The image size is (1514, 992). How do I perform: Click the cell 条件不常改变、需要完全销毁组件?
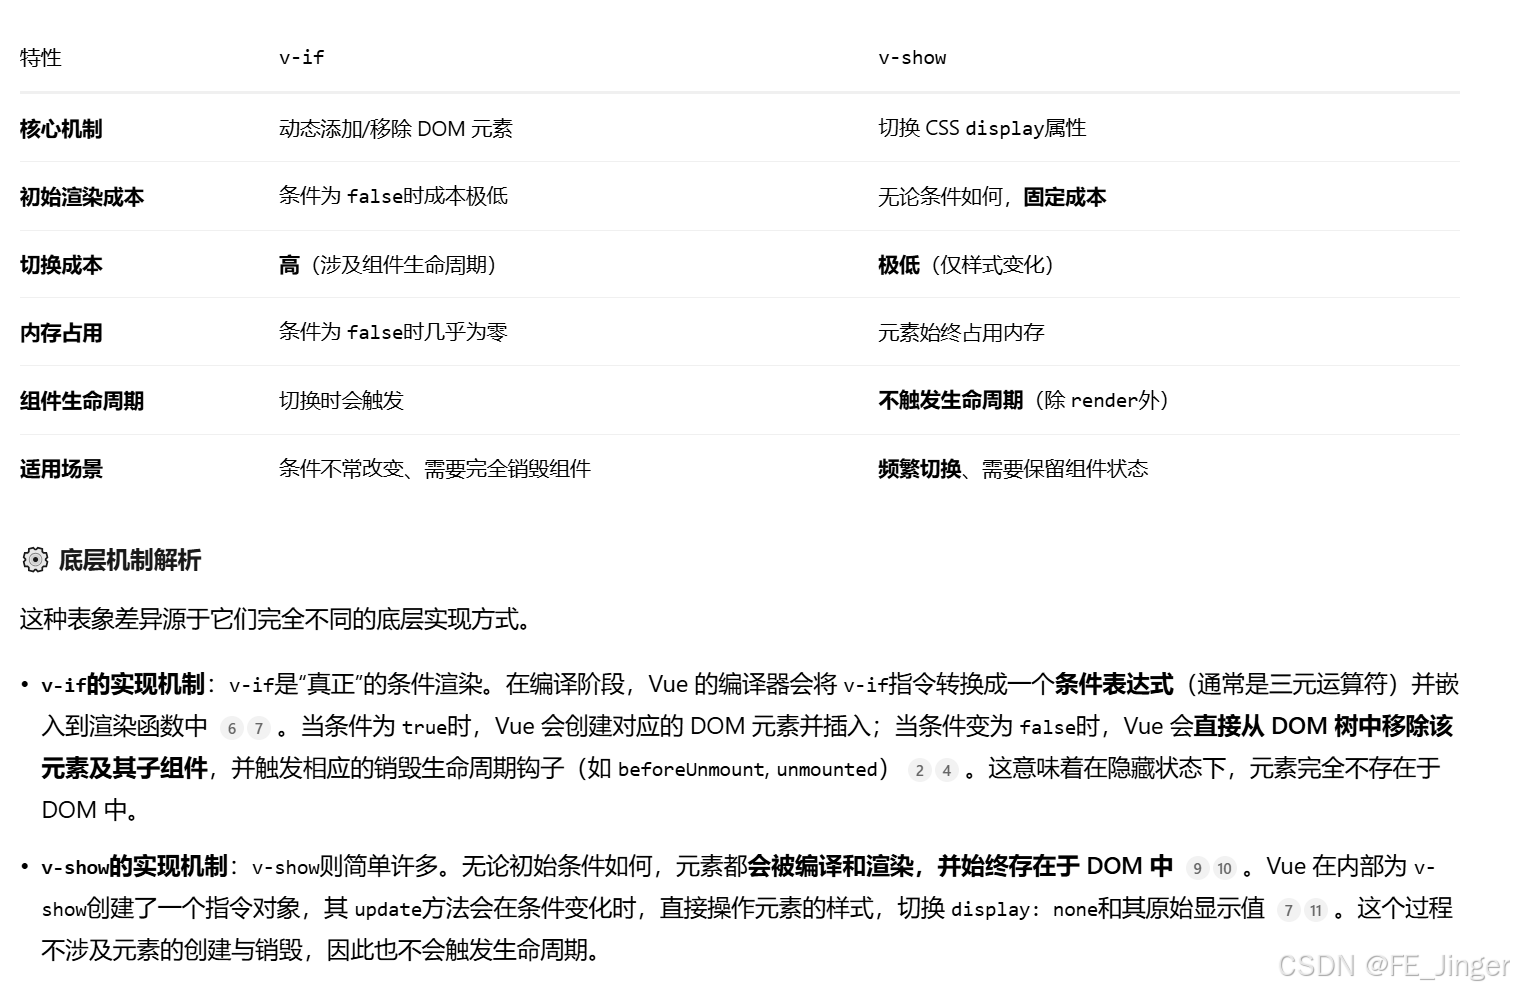[x=435, y=469]
